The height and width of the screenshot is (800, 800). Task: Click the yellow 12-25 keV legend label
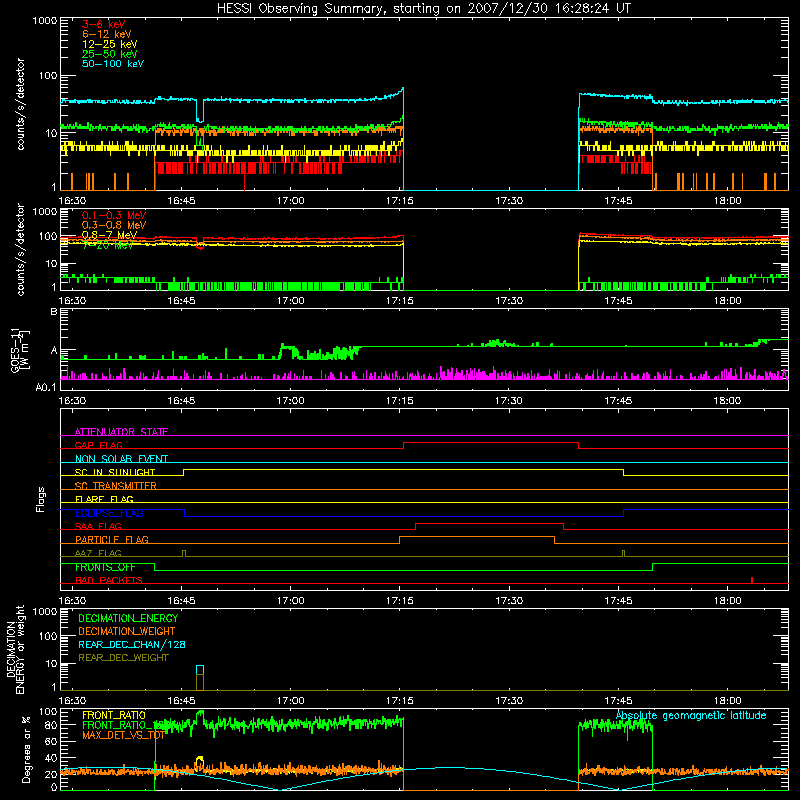click(x=110, y=44)
